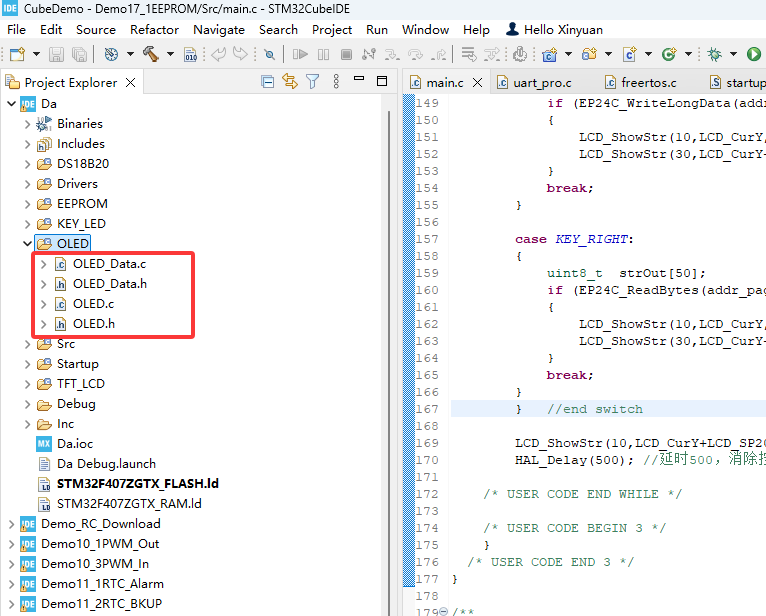
Task: Click the build configuration target icon
Action: (x=111, y=54)
